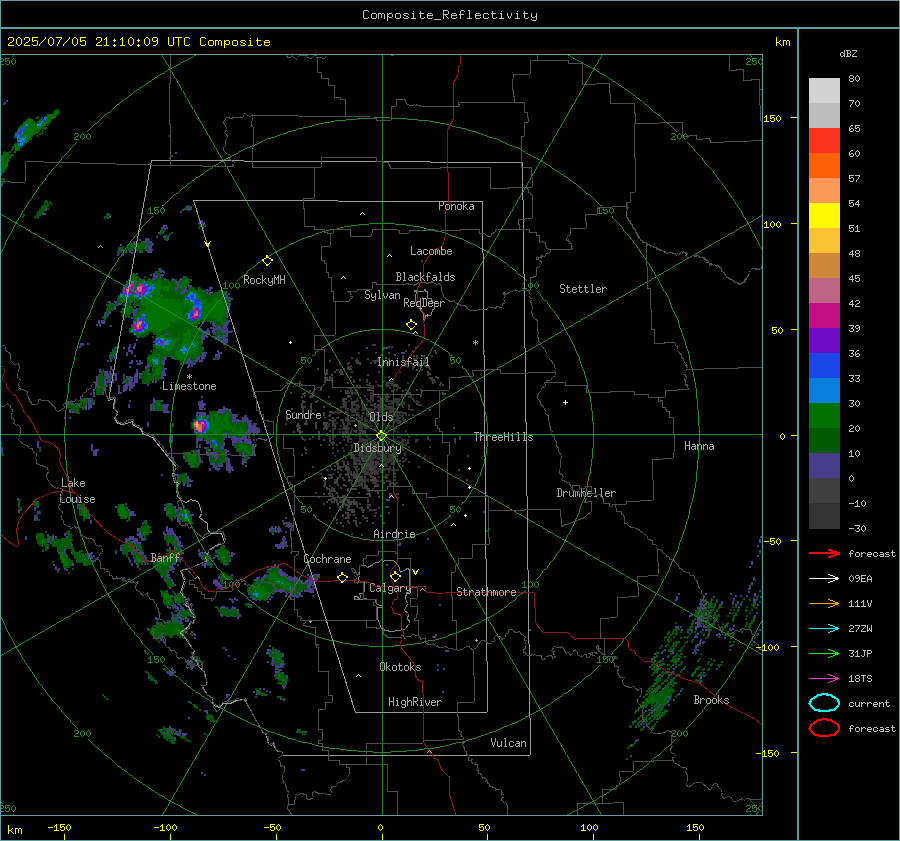Click the asterisk marker east of Innisfail

click(475, 343)
